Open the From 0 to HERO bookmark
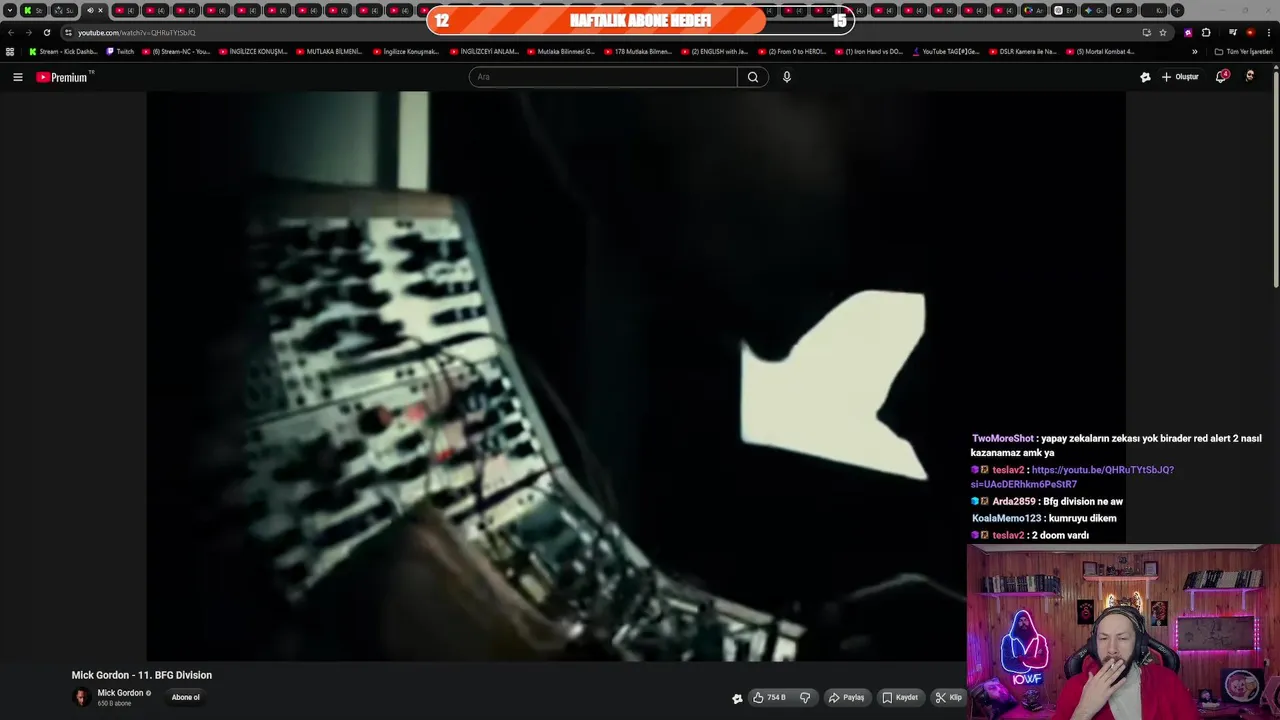 click(791, 51)
